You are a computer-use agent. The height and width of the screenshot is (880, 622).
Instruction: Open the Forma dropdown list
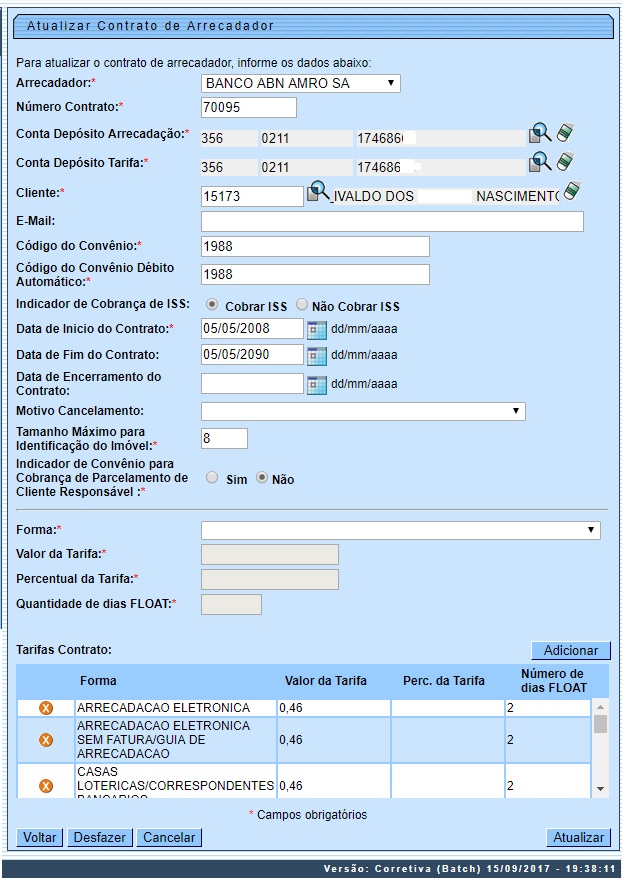pyautogui.click(x=400, y=530)
